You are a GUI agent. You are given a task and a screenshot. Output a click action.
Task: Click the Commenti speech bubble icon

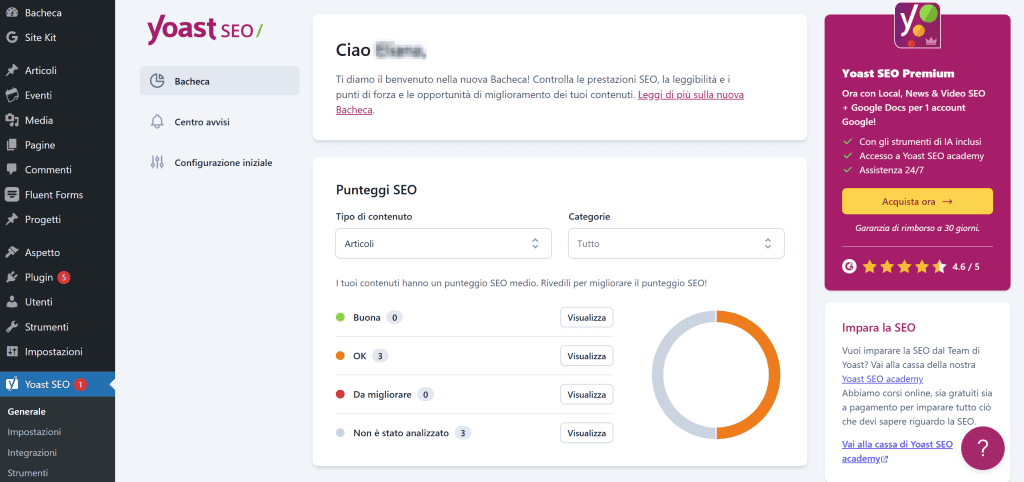point(11,170)
